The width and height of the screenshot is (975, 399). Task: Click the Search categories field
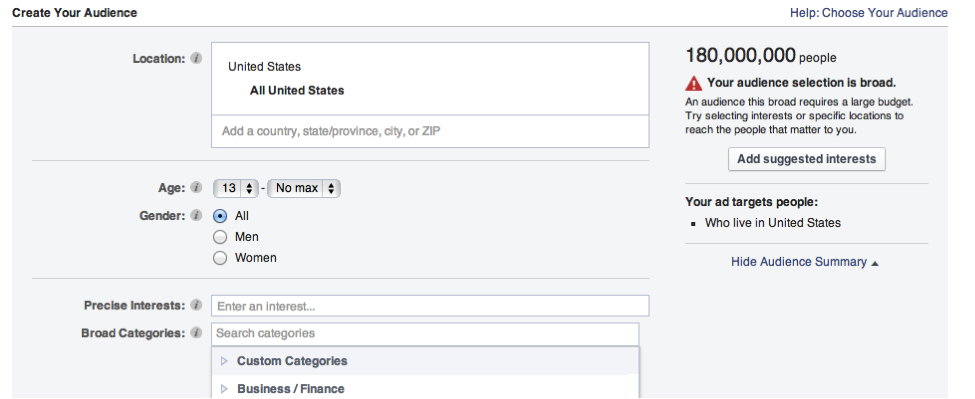coord(425,334)
